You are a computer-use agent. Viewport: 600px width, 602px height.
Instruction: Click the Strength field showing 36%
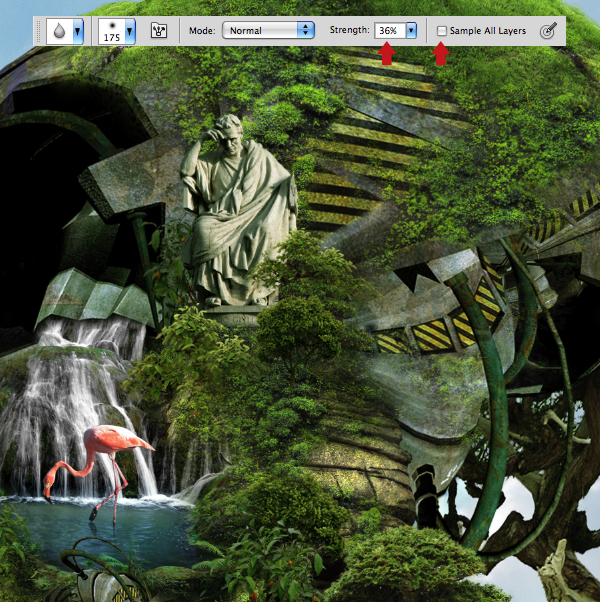390,30
